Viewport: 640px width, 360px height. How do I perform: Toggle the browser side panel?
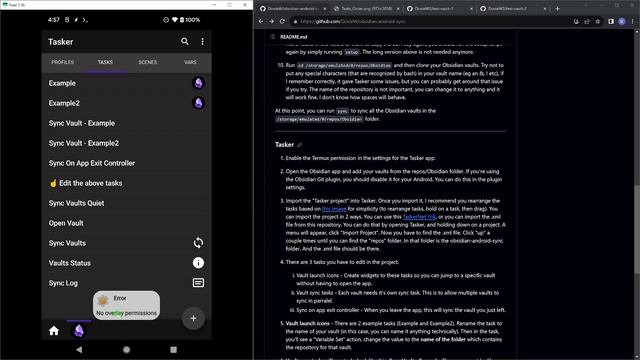coord(611,21)
